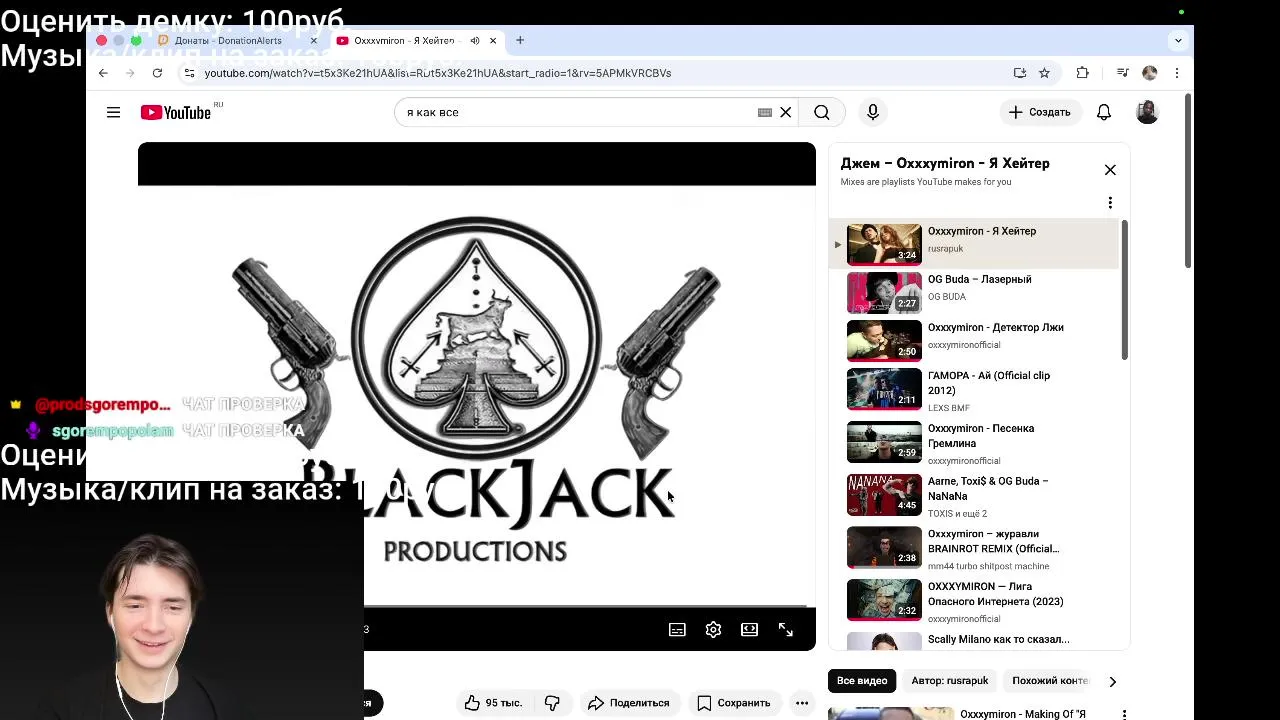Open browser extensions puzzle icon
This screenshot has width=1280, height=720.
coord(1082,73)
